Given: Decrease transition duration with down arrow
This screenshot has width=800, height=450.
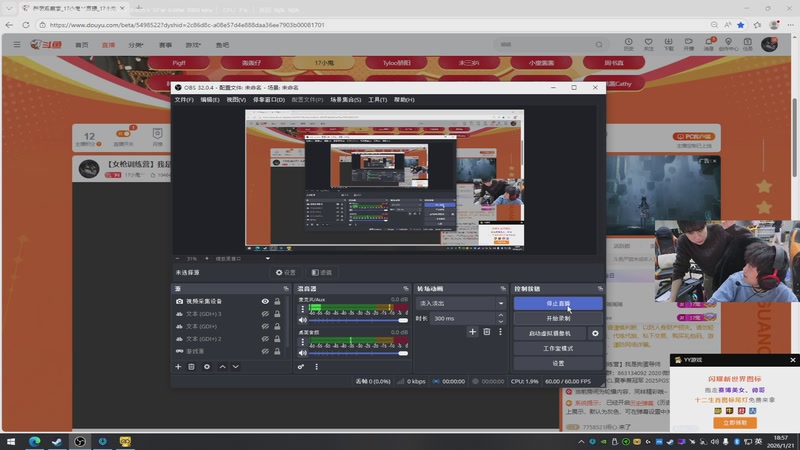Looking at the screenshot, I should (501, 321).
